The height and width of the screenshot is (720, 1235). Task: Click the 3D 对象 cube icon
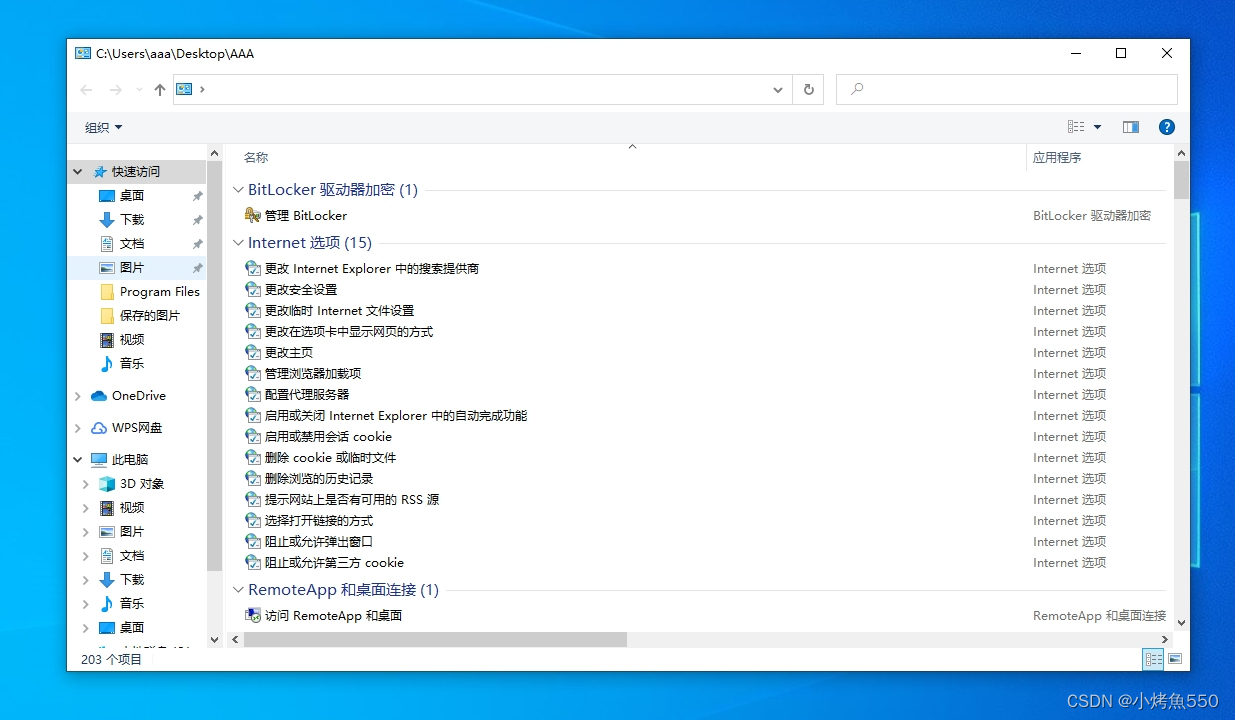pos(107,484)
